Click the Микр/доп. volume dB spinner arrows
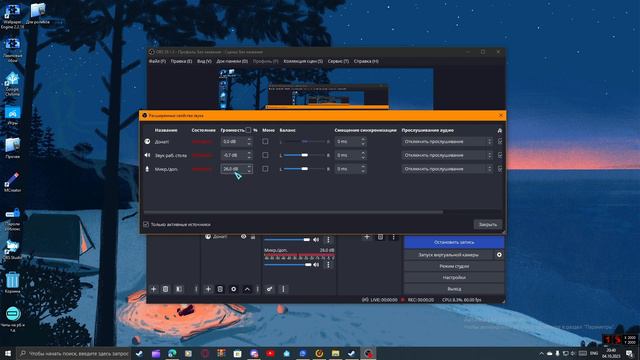640x360 pixels. [x=249, y=169]
